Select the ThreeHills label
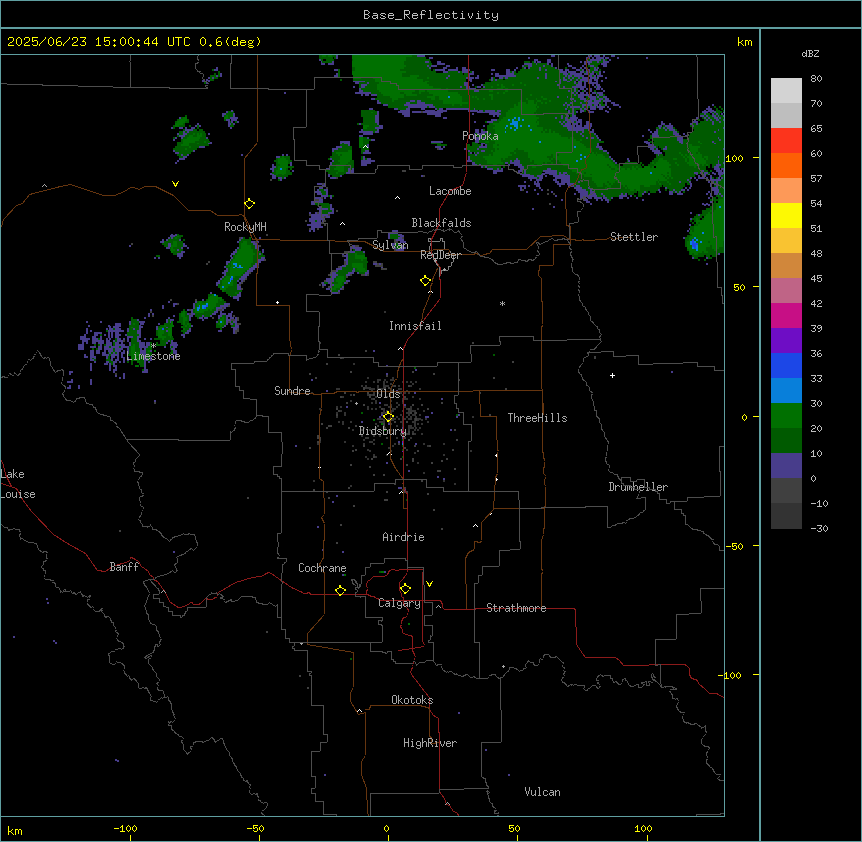Viewport: 862px width, 842px height. tap(537, 418)
